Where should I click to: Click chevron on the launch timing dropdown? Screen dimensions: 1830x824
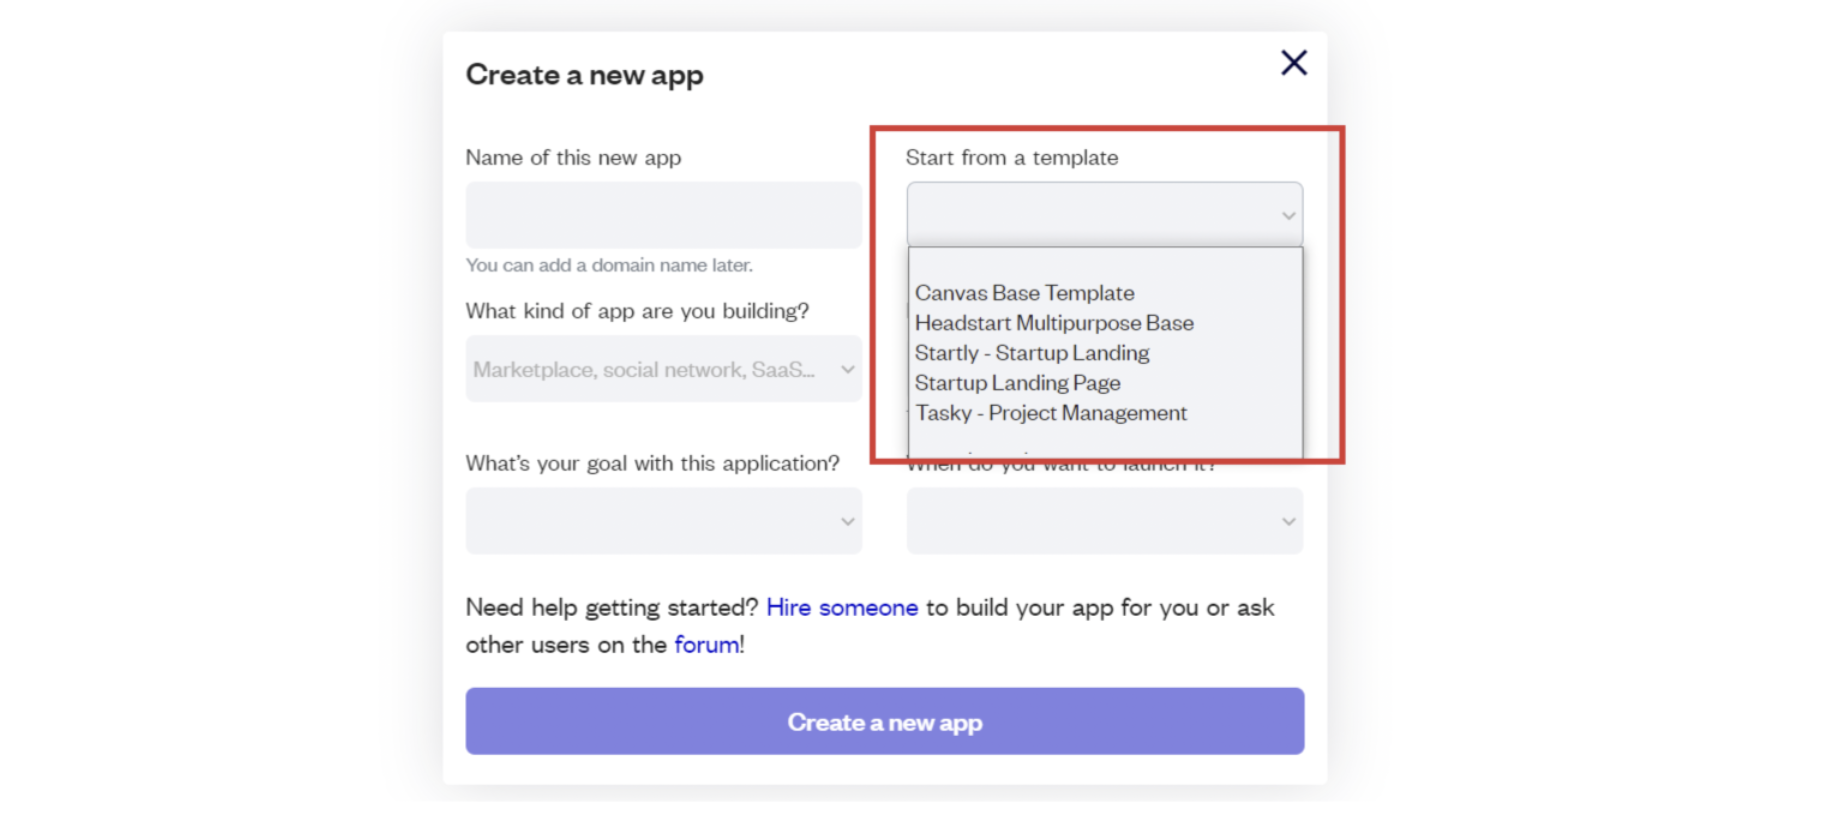click(x=1288, y=521)
